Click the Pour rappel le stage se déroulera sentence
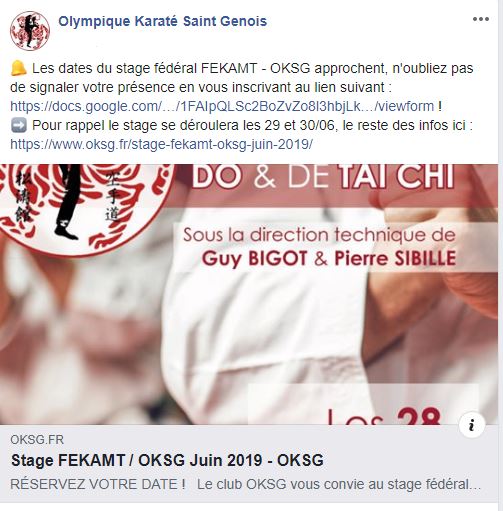This screenshot has height=511, width=503. (x=252, y=126)
